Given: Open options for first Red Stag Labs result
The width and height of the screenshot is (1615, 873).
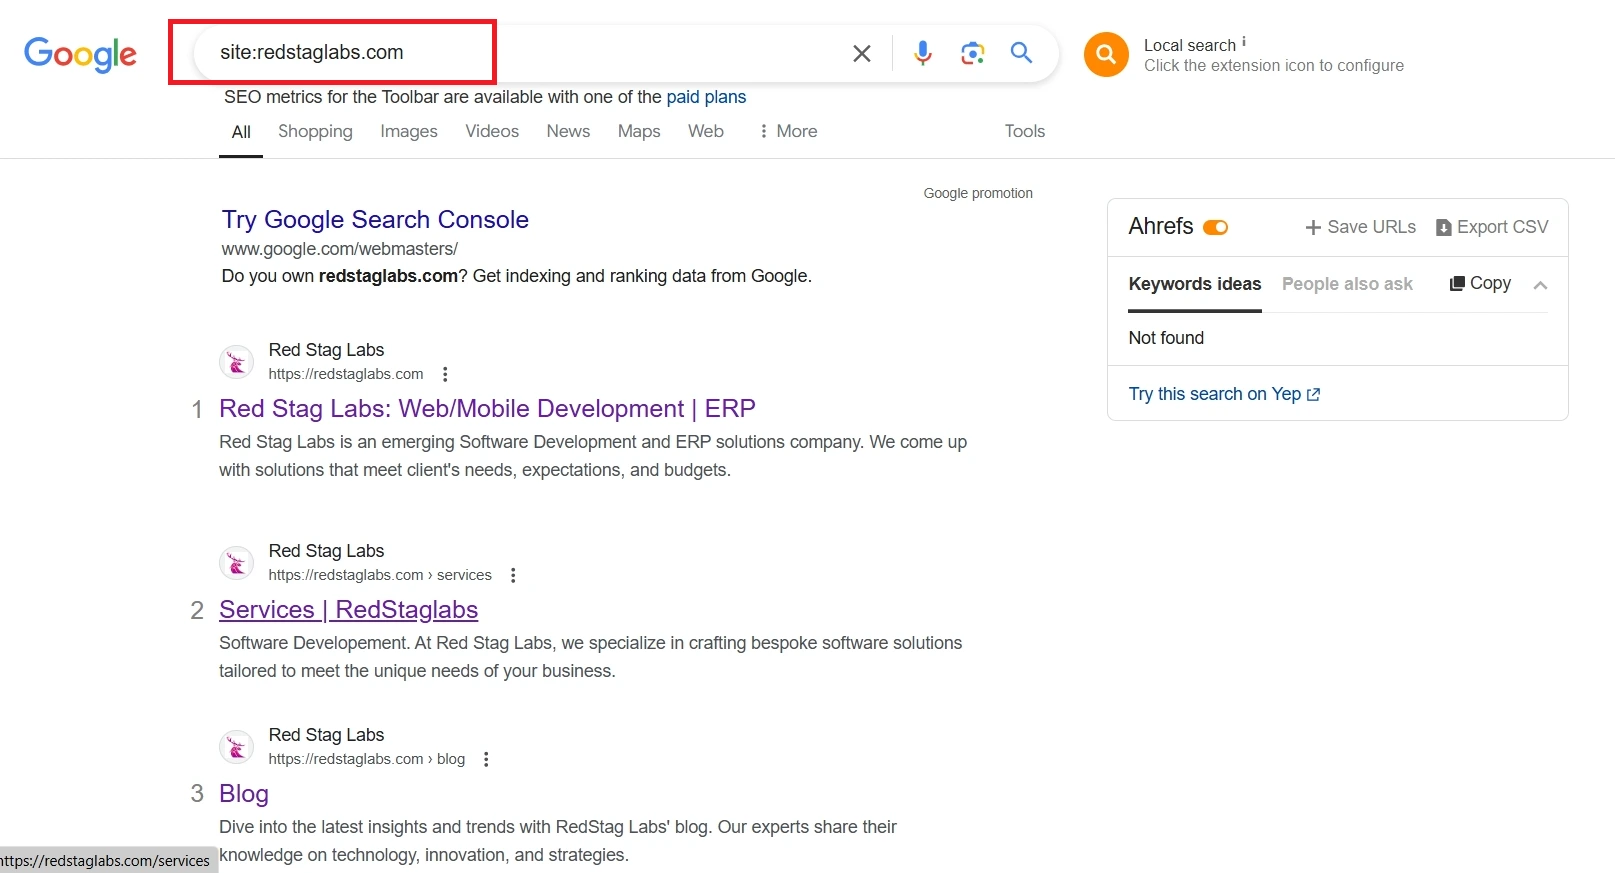Looking at the screenshot, I should point(445,374).
